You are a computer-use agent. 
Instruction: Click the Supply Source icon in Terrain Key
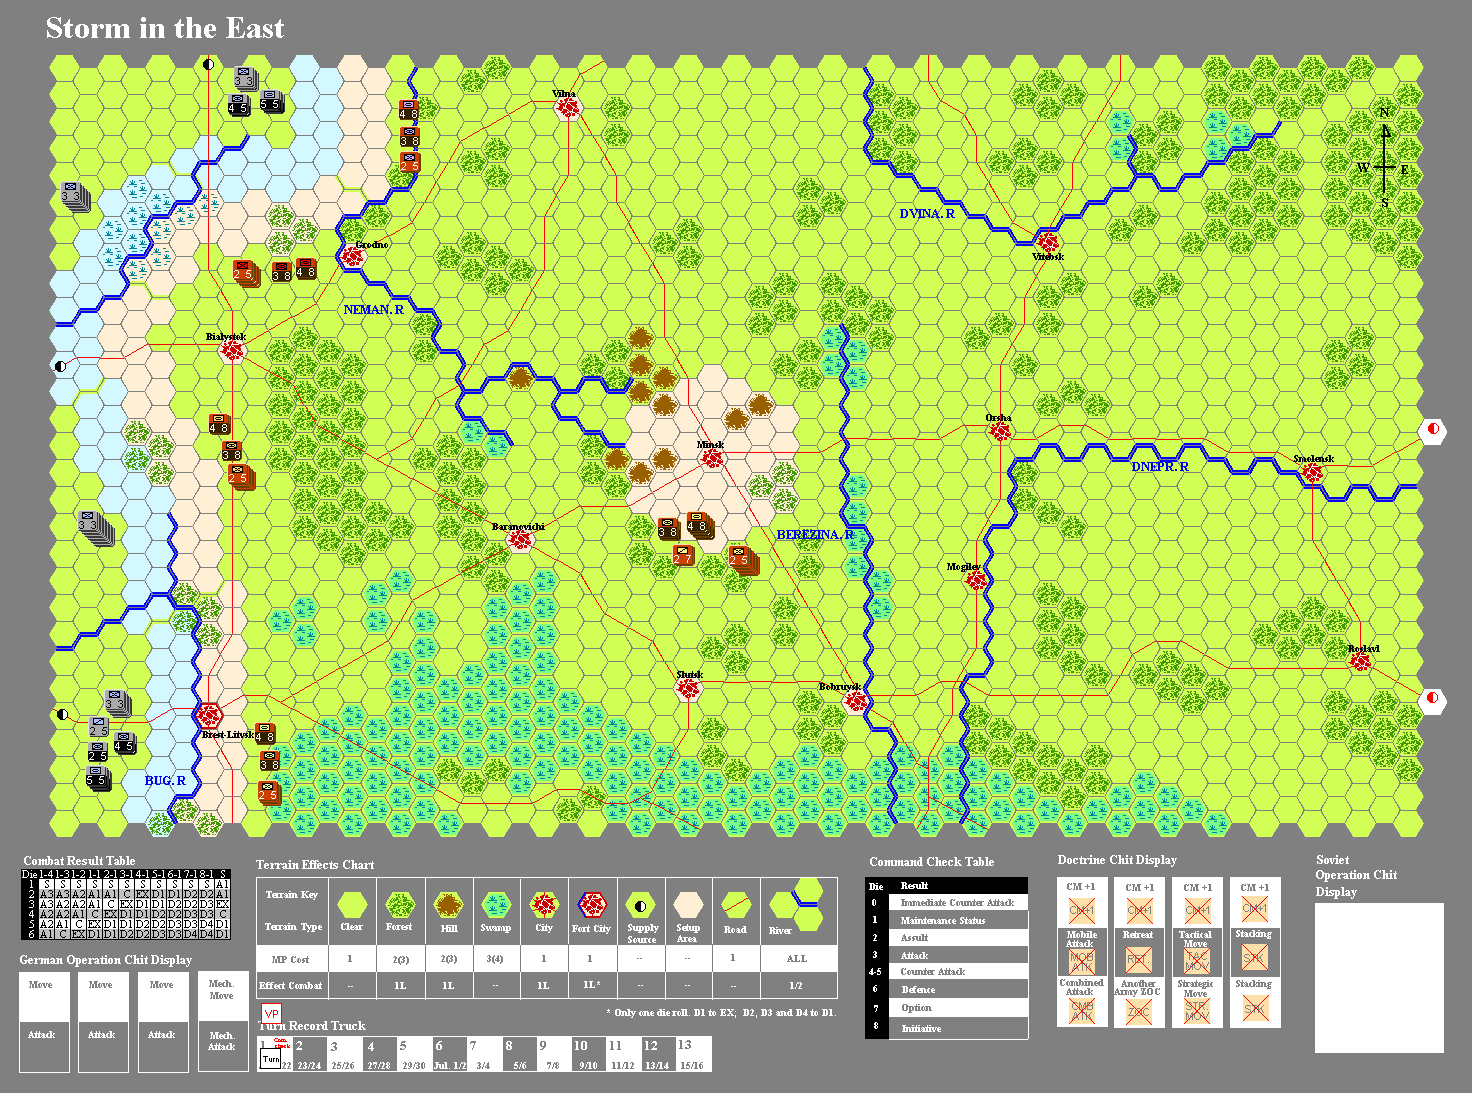640,905
